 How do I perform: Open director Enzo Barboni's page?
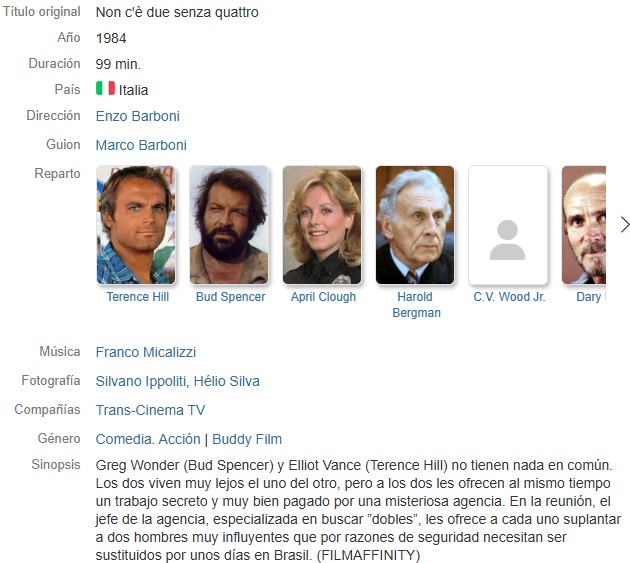click(137, 116)
